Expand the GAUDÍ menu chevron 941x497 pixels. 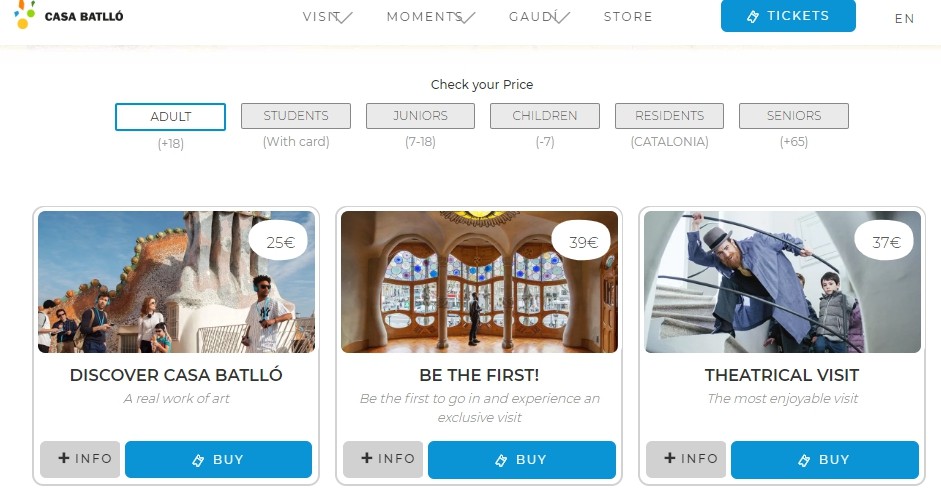pyautogui.click(x=561, y=18)
